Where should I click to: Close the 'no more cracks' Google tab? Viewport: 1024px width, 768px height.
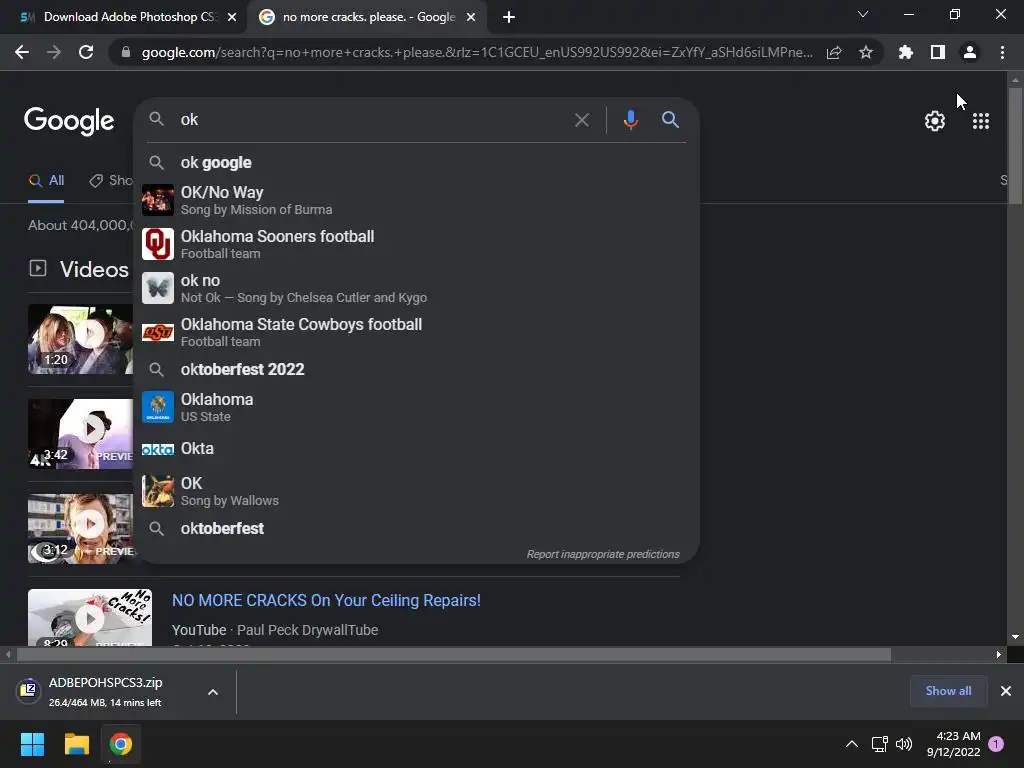(x=471, y=17)
